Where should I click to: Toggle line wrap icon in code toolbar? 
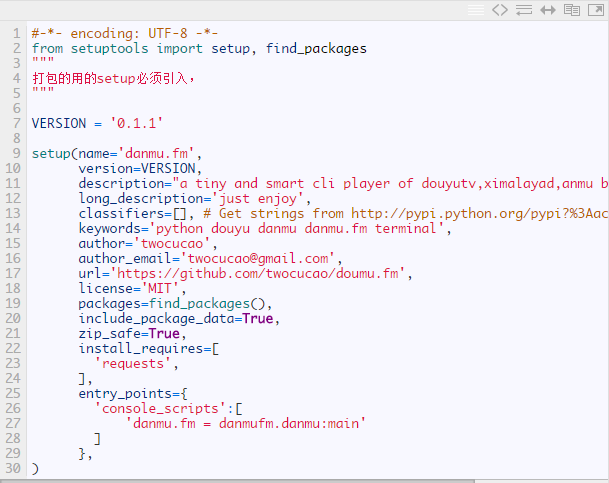coord(524,10)
